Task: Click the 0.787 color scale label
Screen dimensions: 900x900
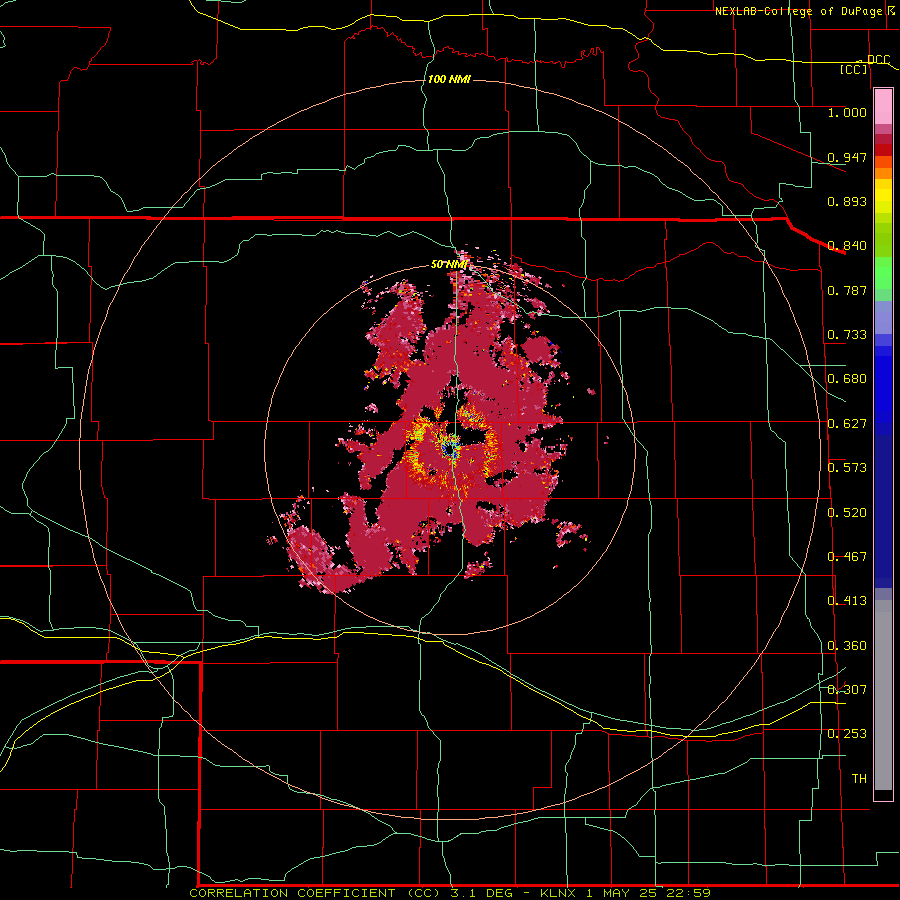Action: (x=847, y=290)
